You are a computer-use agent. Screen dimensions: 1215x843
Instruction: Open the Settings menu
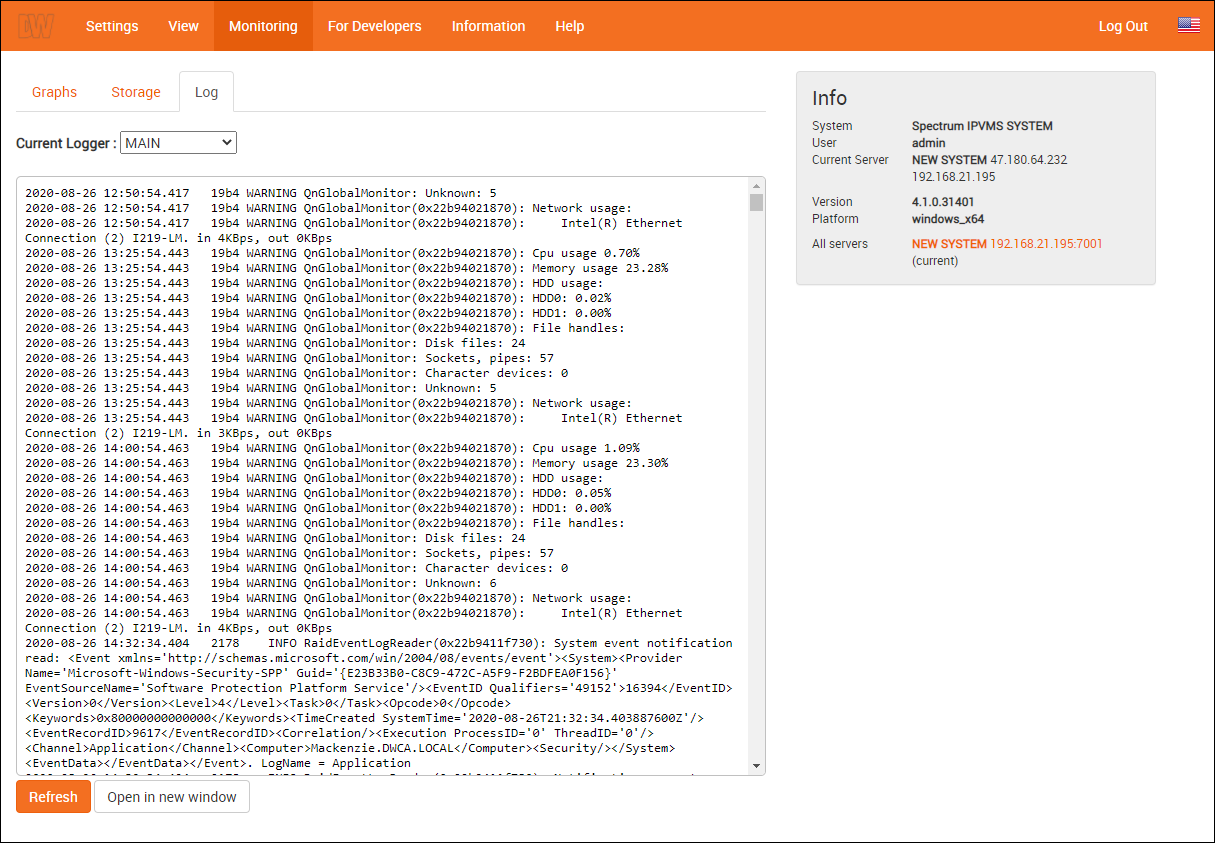(112, 26)
